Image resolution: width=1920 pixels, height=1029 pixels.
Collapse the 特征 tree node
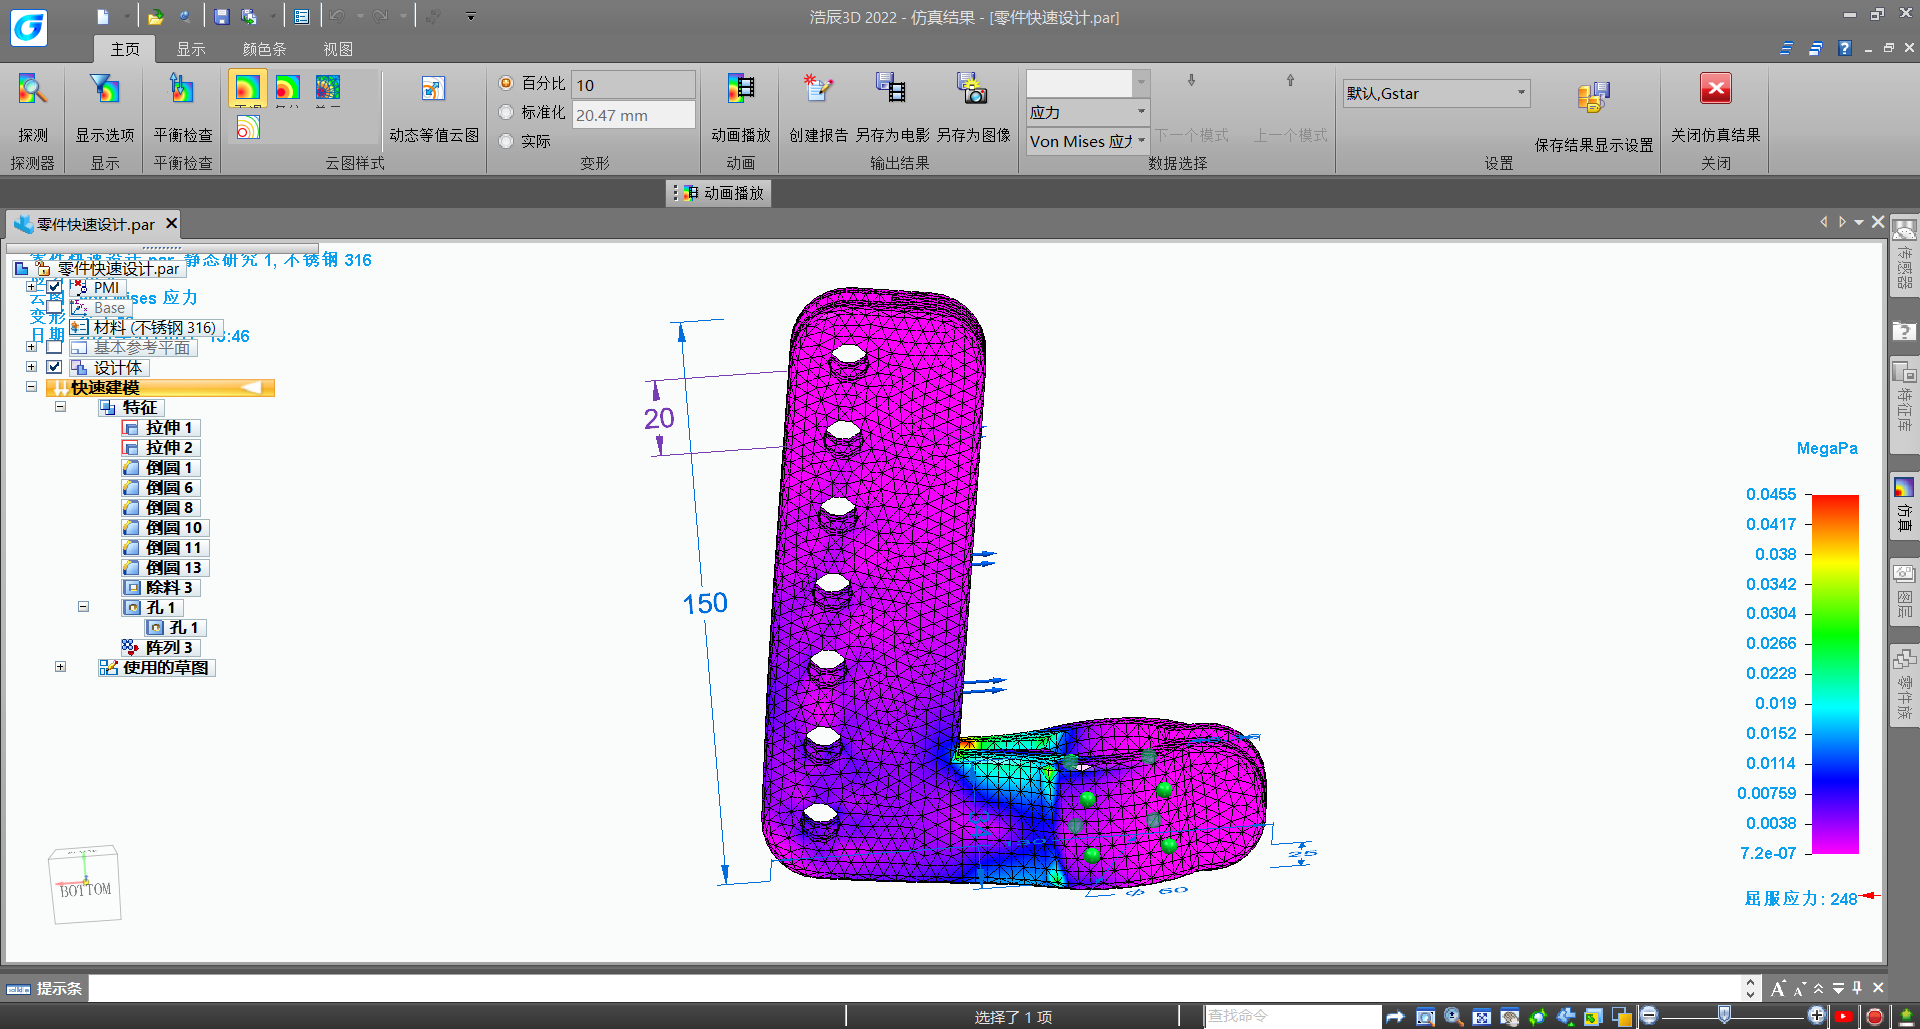(60, 407)
